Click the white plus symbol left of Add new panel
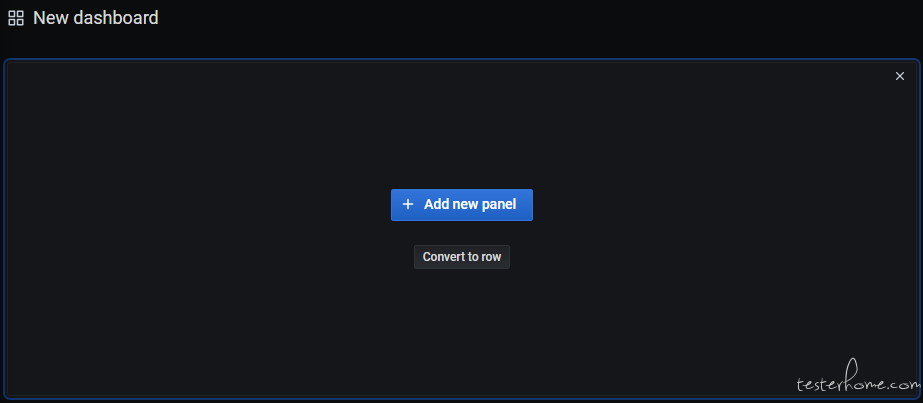This screenshot has width=923, height=403. 407,204
